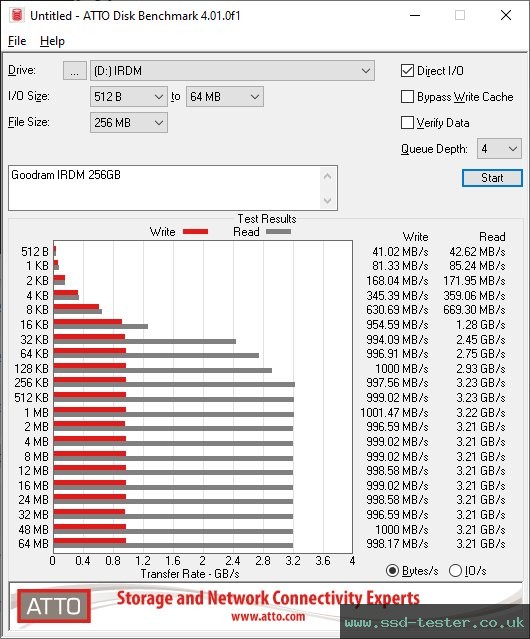Click the 41.02 MB/s write result
530x639 pixels.
click(x=400, y=252)
